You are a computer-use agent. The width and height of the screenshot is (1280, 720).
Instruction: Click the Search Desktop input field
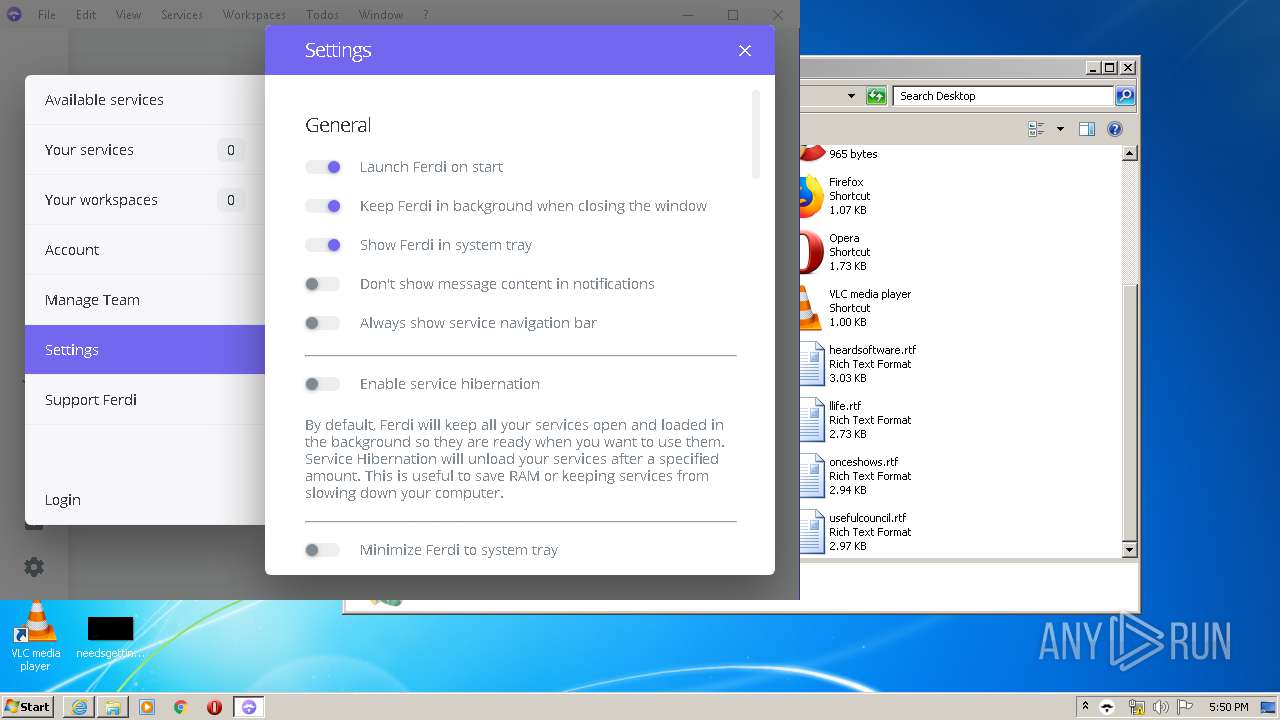point(1003,96)
